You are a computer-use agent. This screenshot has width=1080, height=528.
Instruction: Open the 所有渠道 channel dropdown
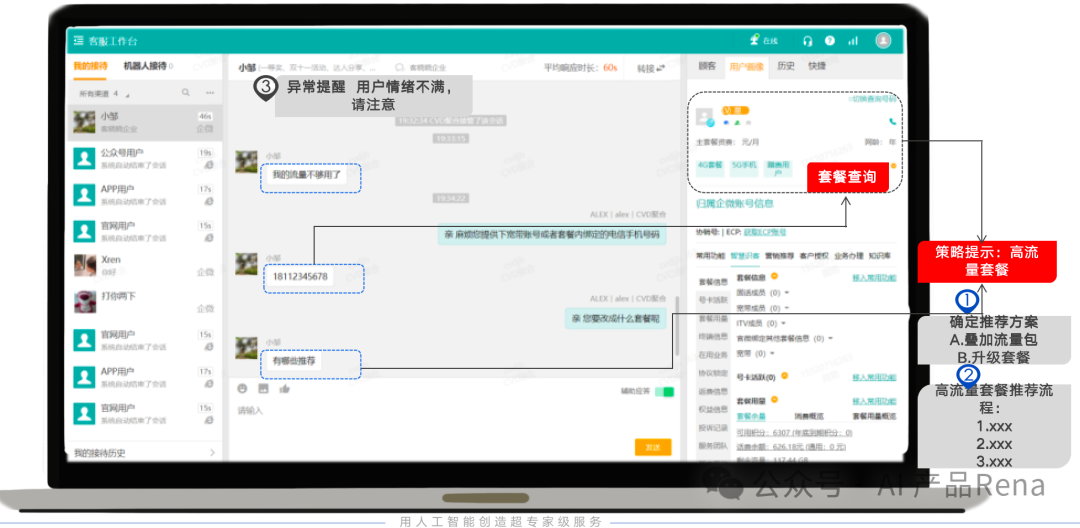click(105, 93)
